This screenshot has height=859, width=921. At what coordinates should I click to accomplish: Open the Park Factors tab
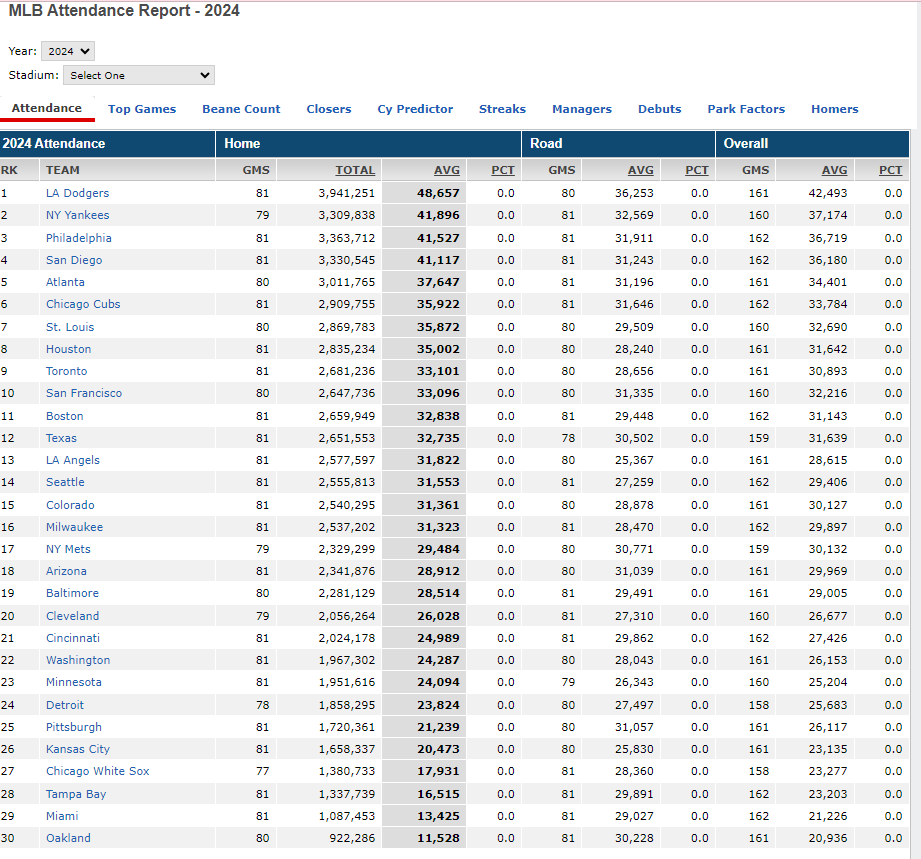[x=746, y=109]
